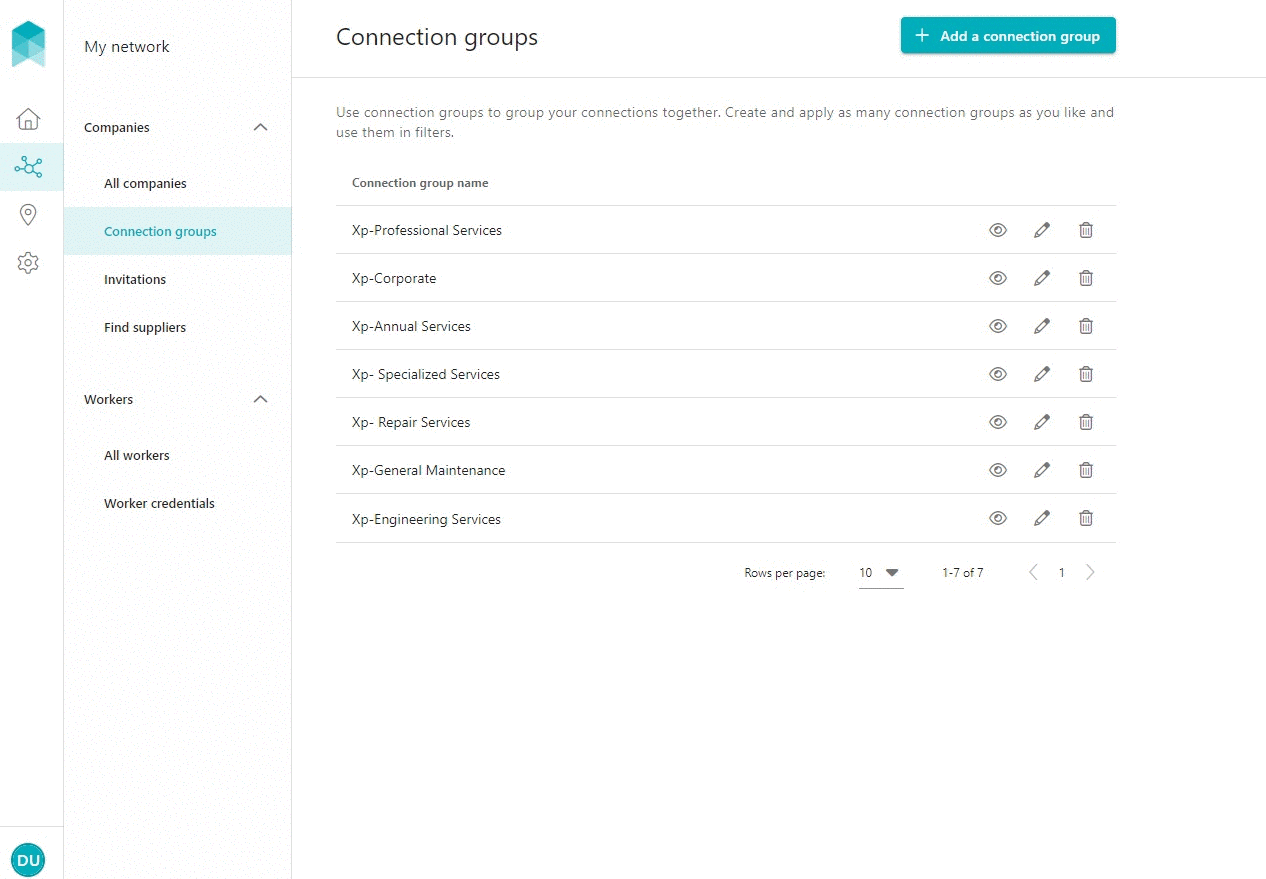This screenshot has height=879, width=1266.
Task: View the Xp-Professional Services group via eye icon
Action: point(998,230)
